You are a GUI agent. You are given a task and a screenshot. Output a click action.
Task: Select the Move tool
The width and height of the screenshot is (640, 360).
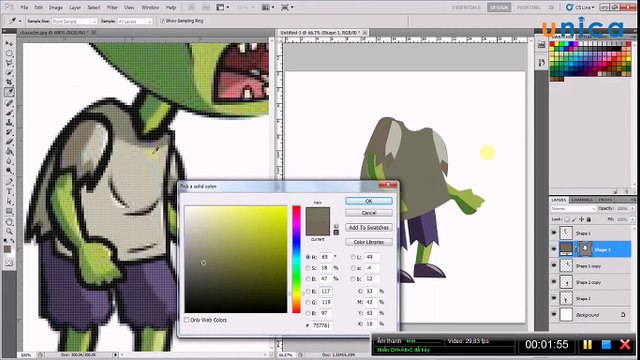point(9,43)
